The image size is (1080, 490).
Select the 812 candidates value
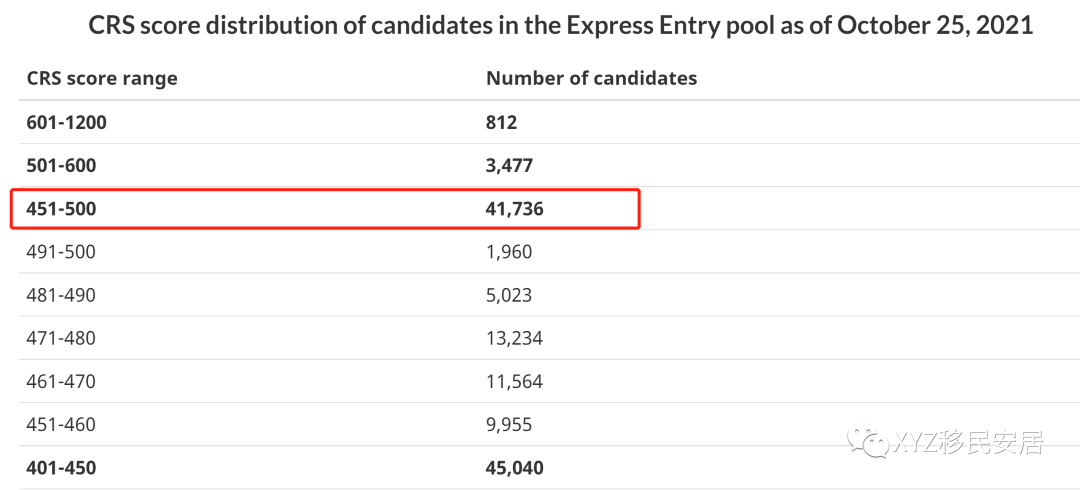click(501, 122)
